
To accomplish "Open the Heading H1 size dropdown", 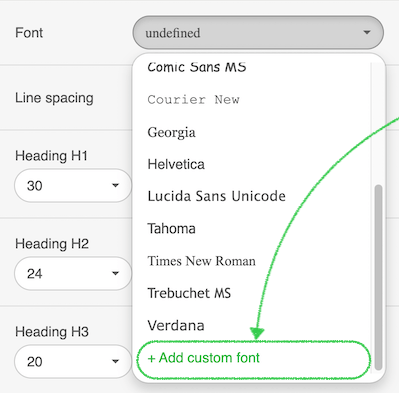I will [x=73, y=185].
